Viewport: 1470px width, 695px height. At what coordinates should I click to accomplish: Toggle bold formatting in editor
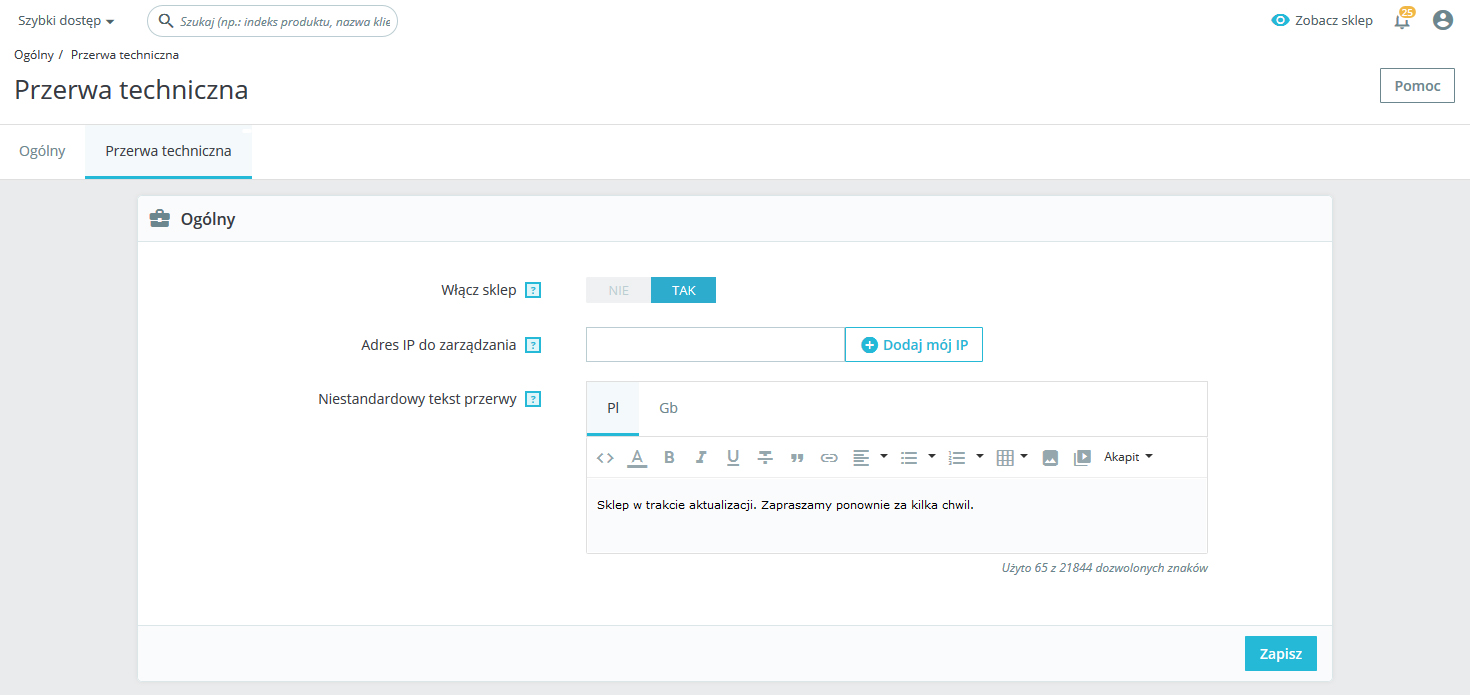[x=669, y=458]
